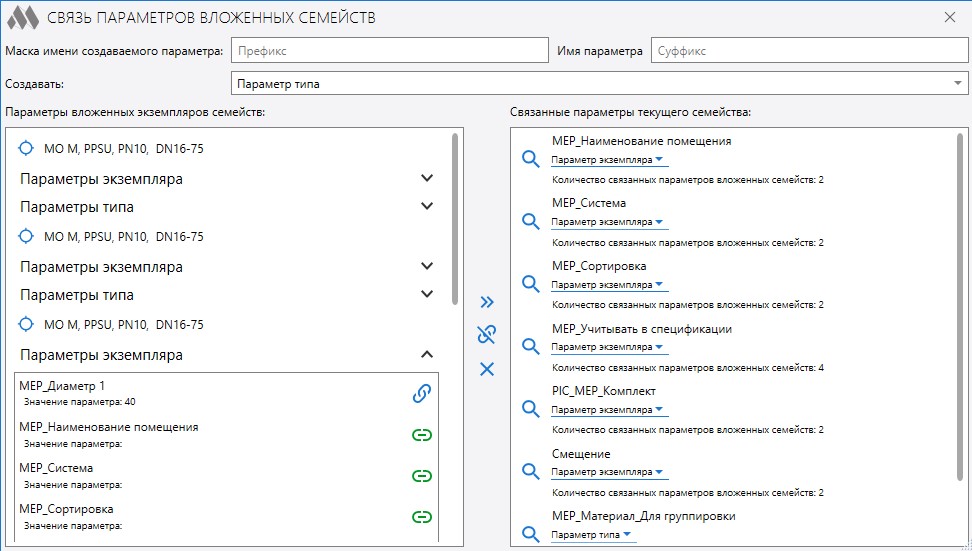
Task: Click magnifier icon beside PIC_МЕР_Комплект
Action: click(531, 408)
